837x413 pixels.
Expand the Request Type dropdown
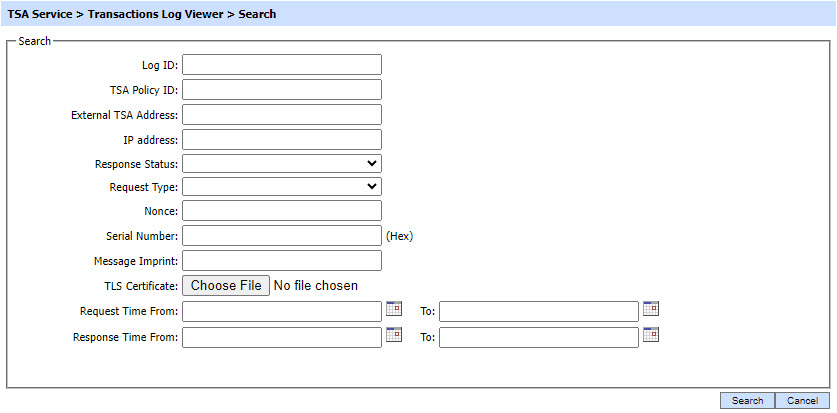[x=282, y=186]
